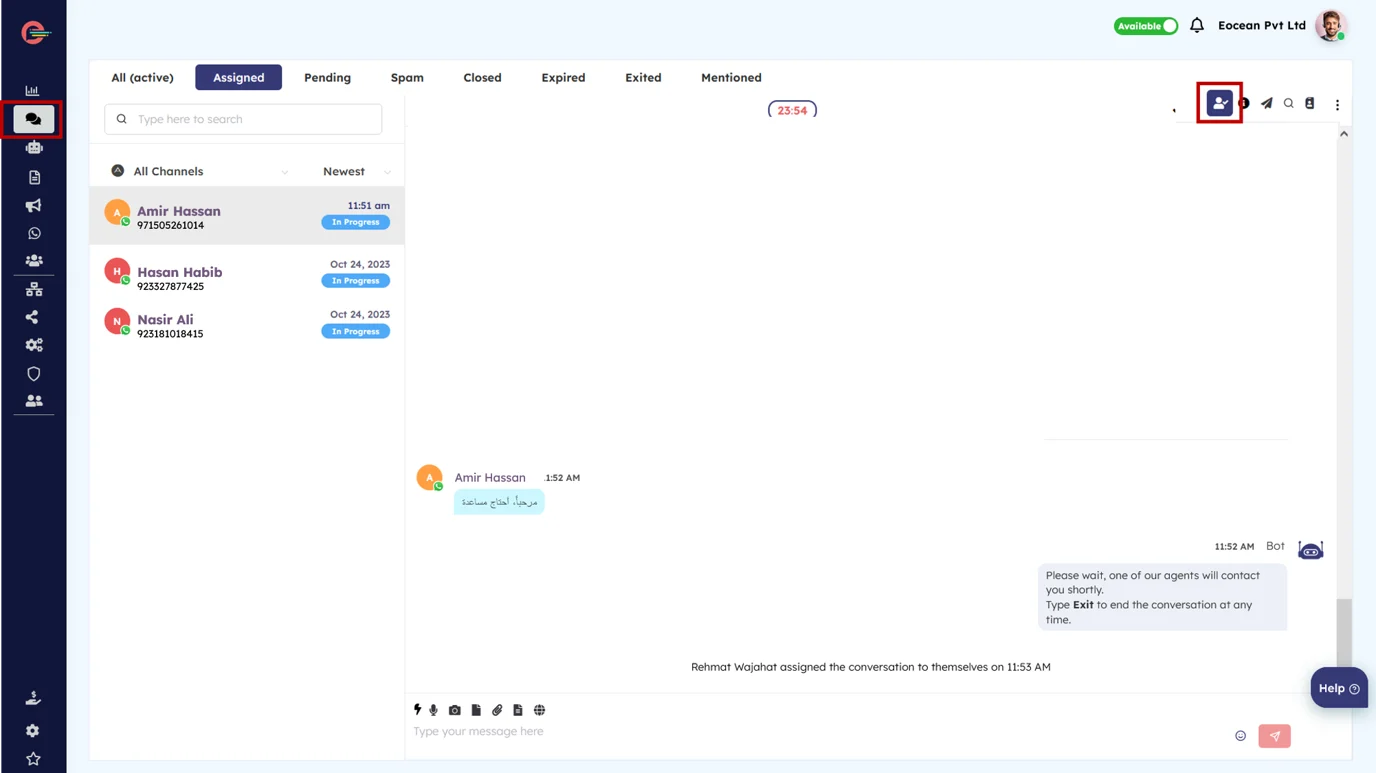Open the notification bell
The height and width of the screenshot is (773, 1376).
click(x=1197, y=26)
